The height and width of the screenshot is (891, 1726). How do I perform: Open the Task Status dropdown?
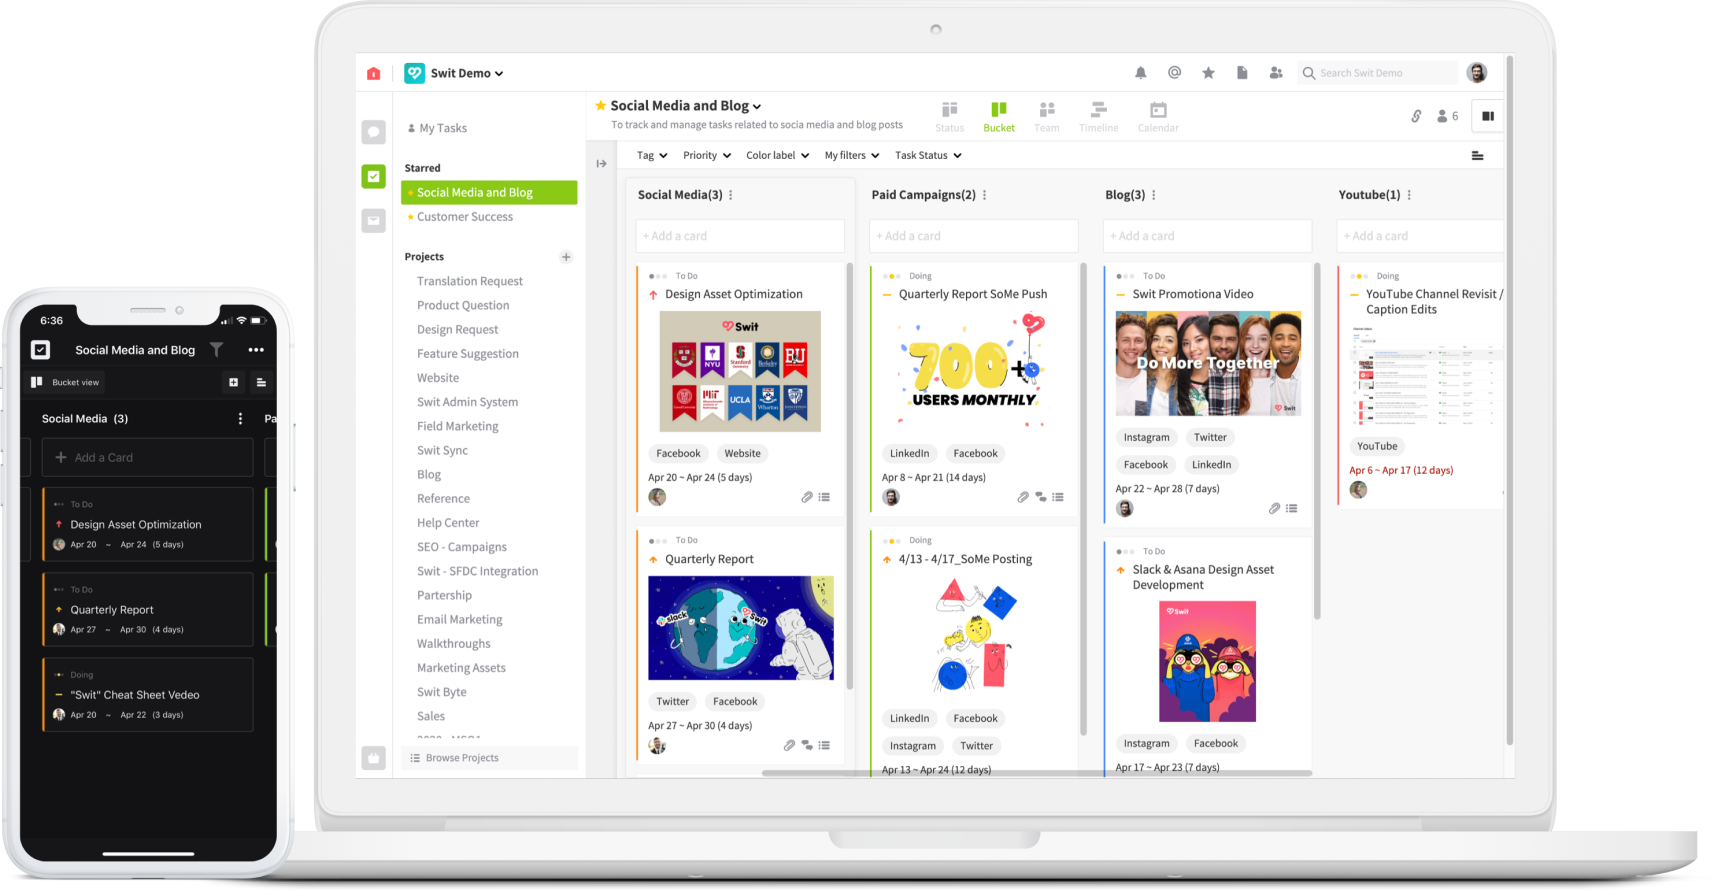pos(928,155)
